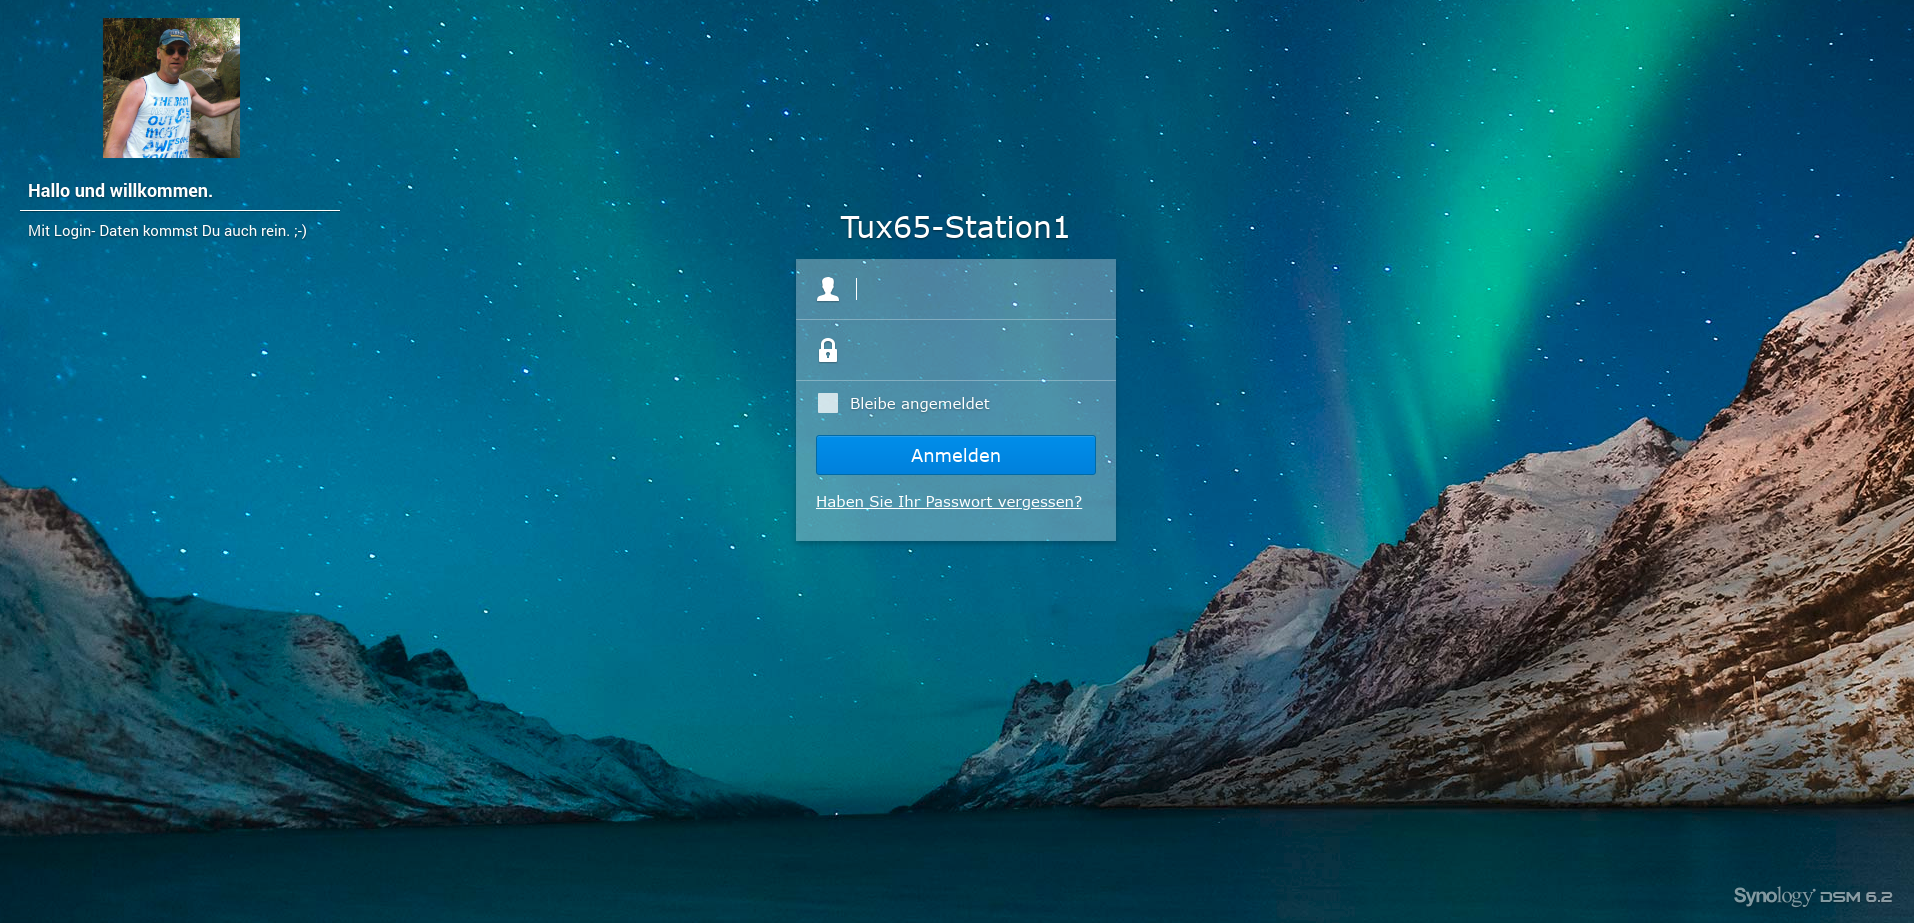Click the "Hallo und willkommen." heading
1914x923 pixels.
[x=120, y=191]
